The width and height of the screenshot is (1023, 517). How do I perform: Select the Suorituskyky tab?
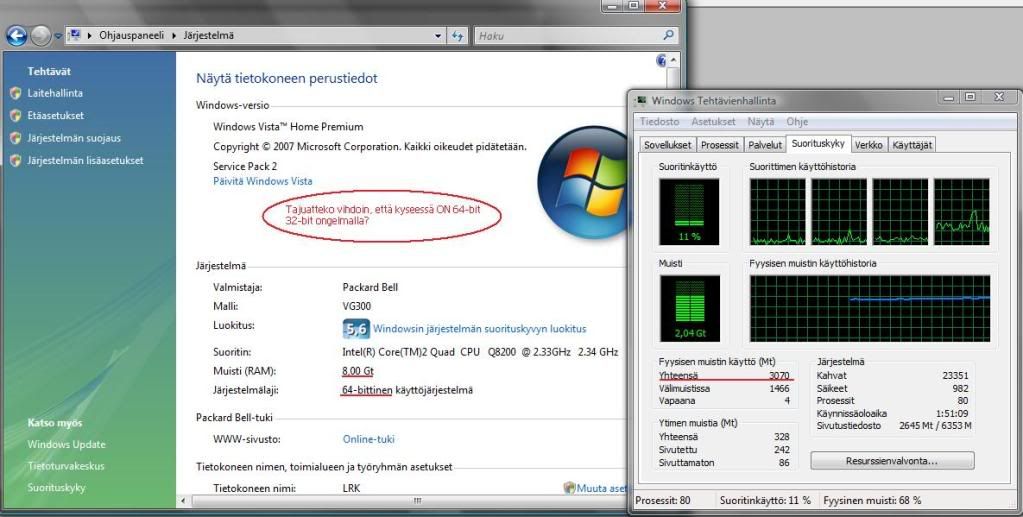[x=818, y=144]
